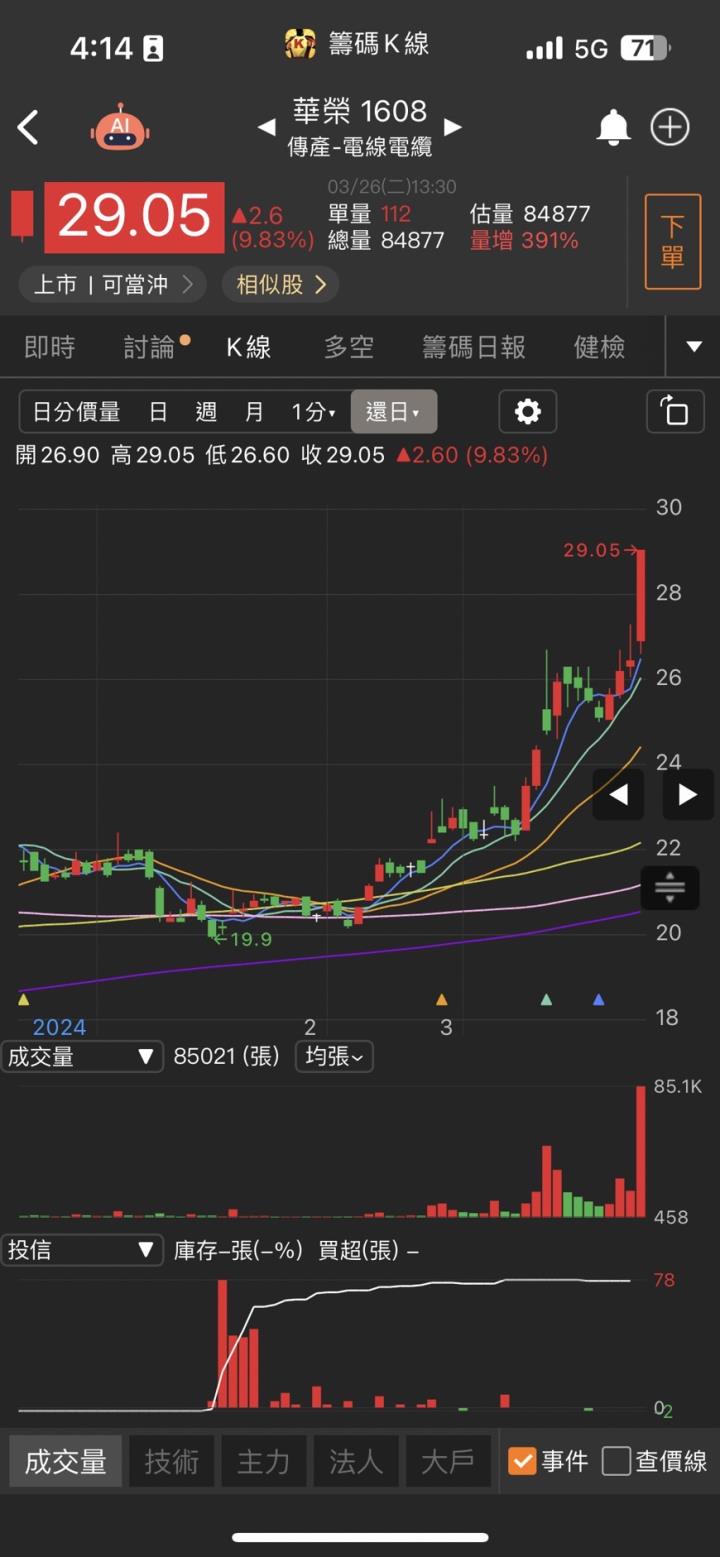Open the 均張 dropdown
The width and height of the screenshot is (720, 1557).
pos(334,1056)
